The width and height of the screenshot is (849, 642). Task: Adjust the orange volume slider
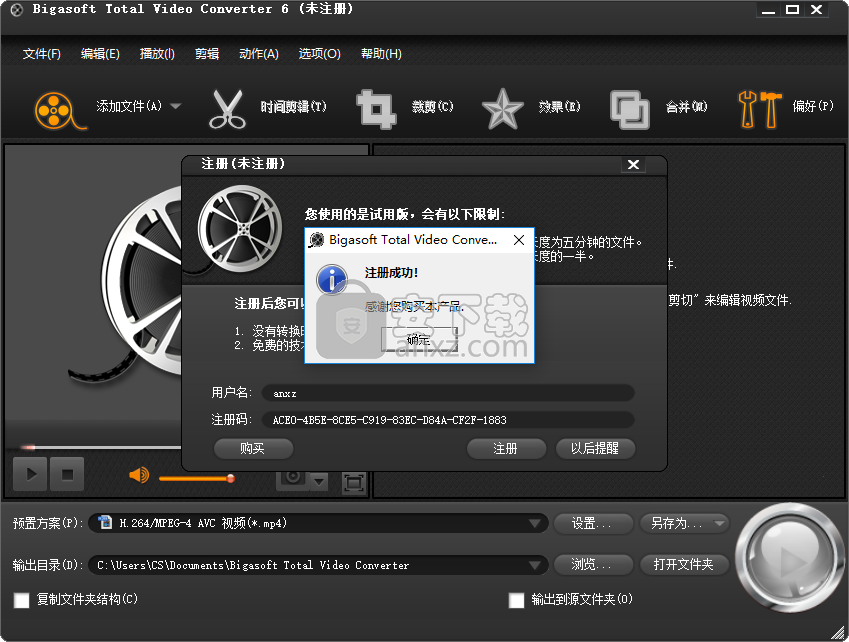point(196,479)
